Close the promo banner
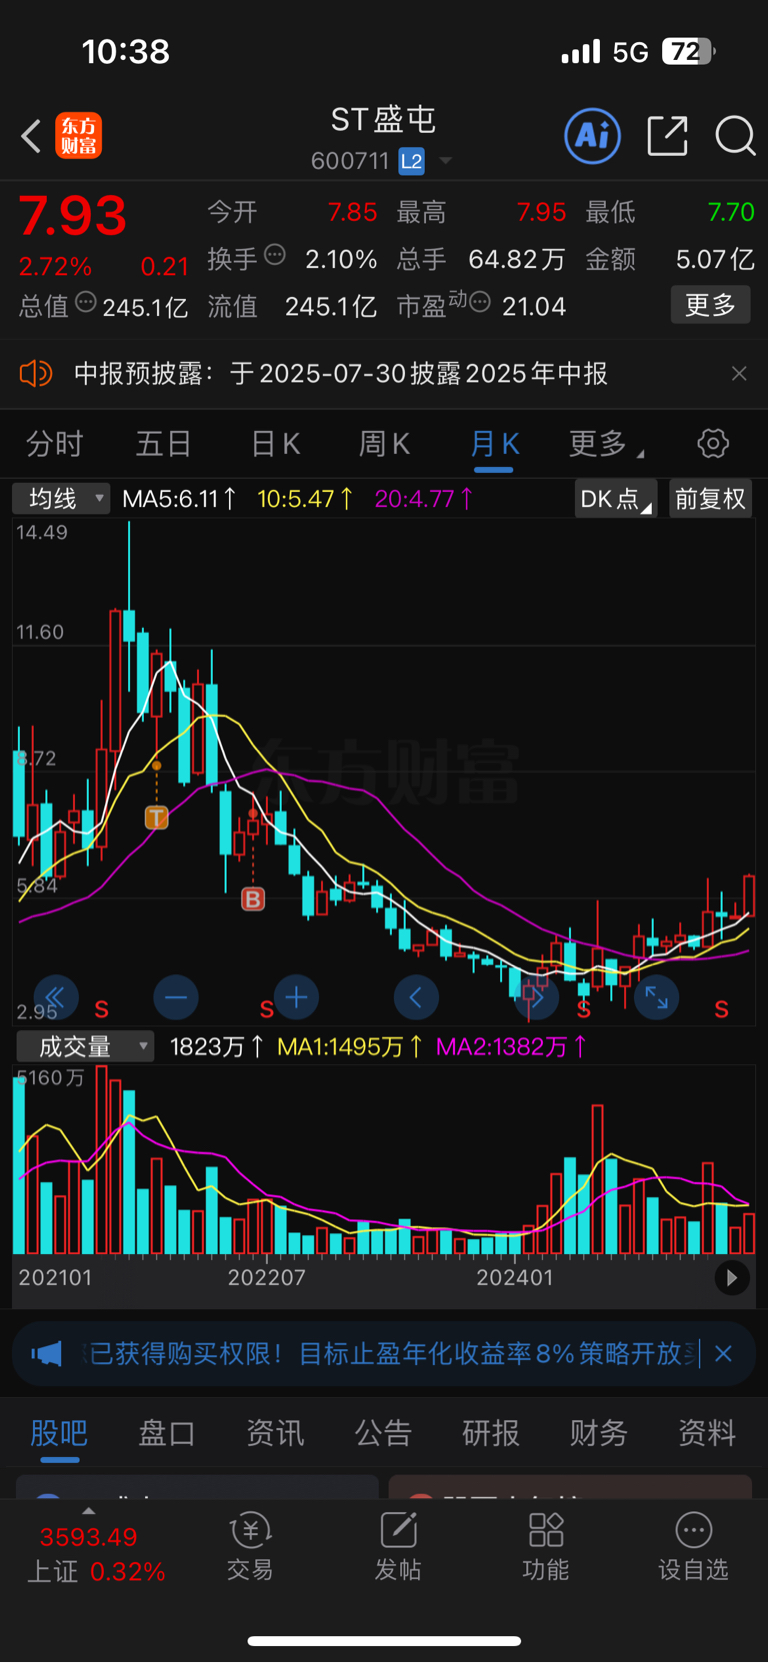 point(724,1354)
